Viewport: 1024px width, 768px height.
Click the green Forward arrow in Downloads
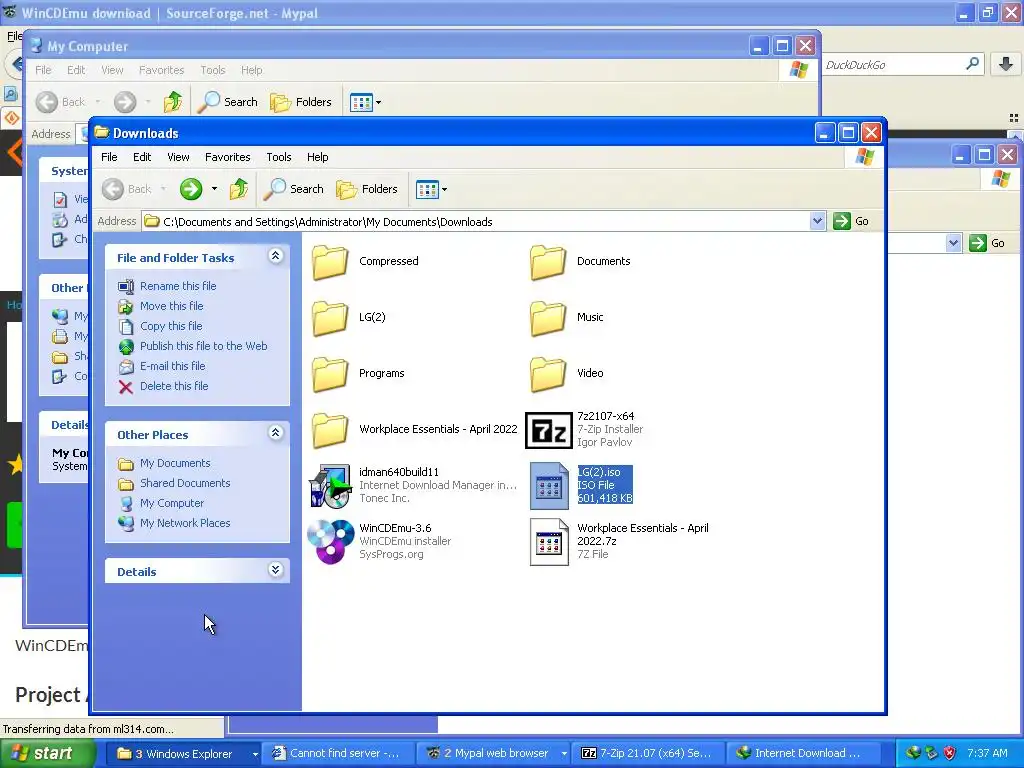pyautogui.click(x=191, y=189)
